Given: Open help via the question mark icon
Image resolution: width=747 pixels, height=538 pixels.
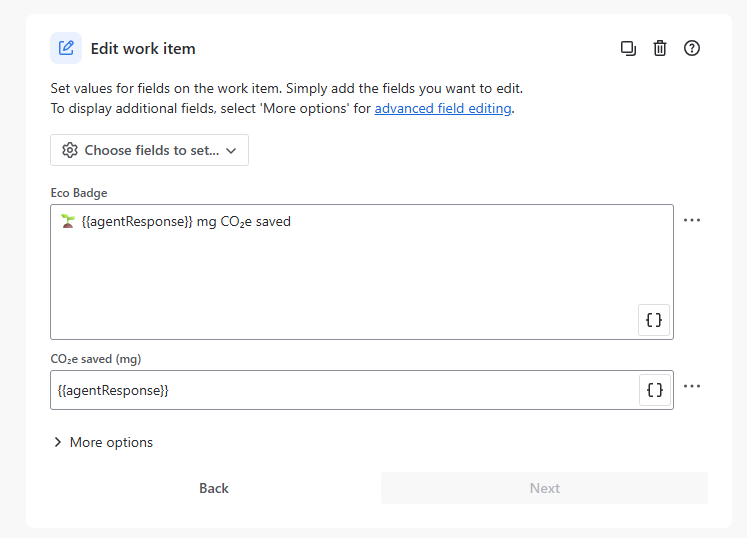Looking at the screenshot, I should click(692, 48).
